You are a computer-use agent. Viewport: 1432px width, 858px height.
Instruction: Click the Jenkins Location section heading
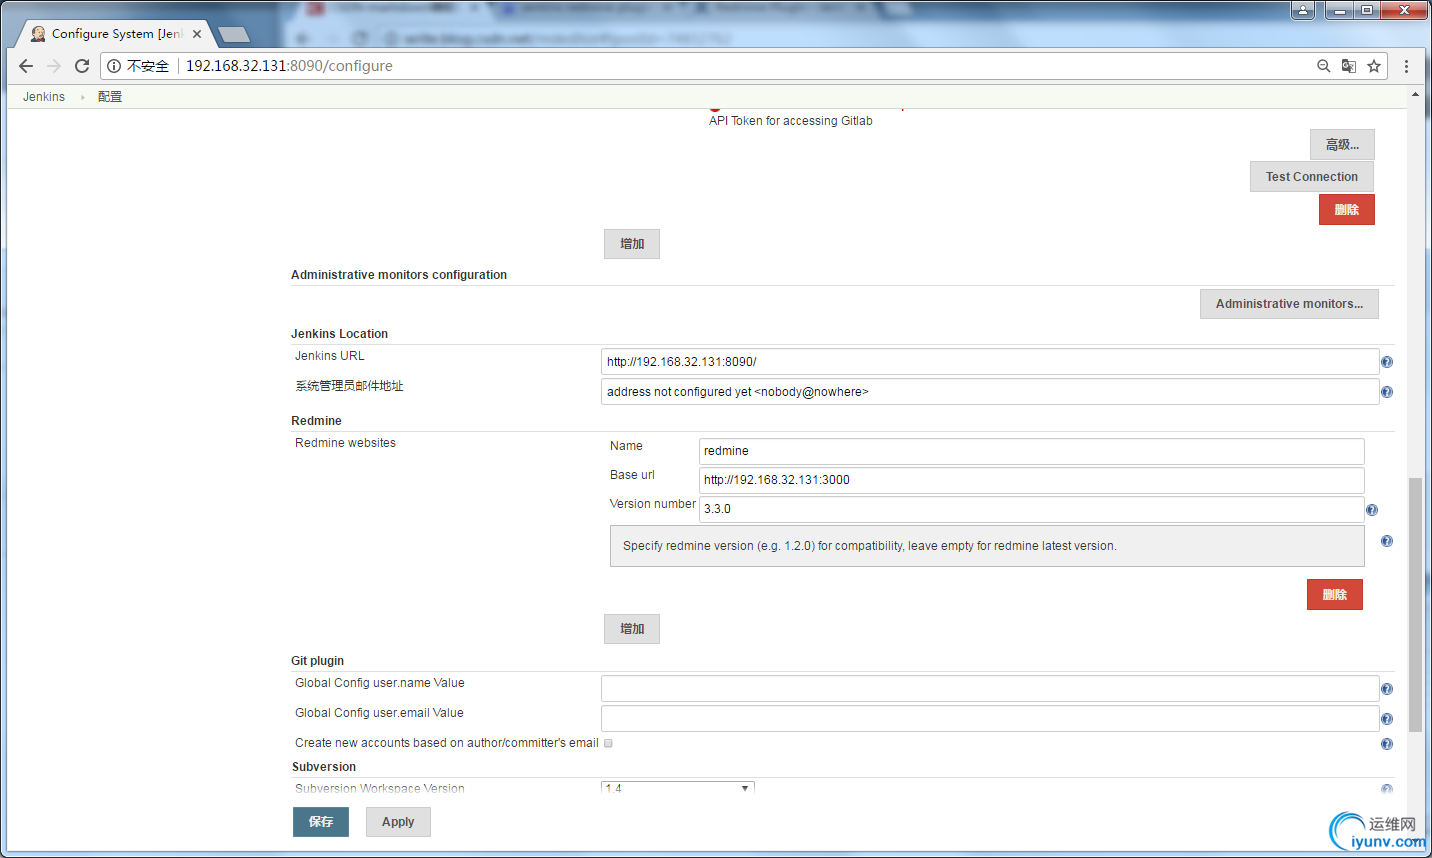tap(339, 334)
